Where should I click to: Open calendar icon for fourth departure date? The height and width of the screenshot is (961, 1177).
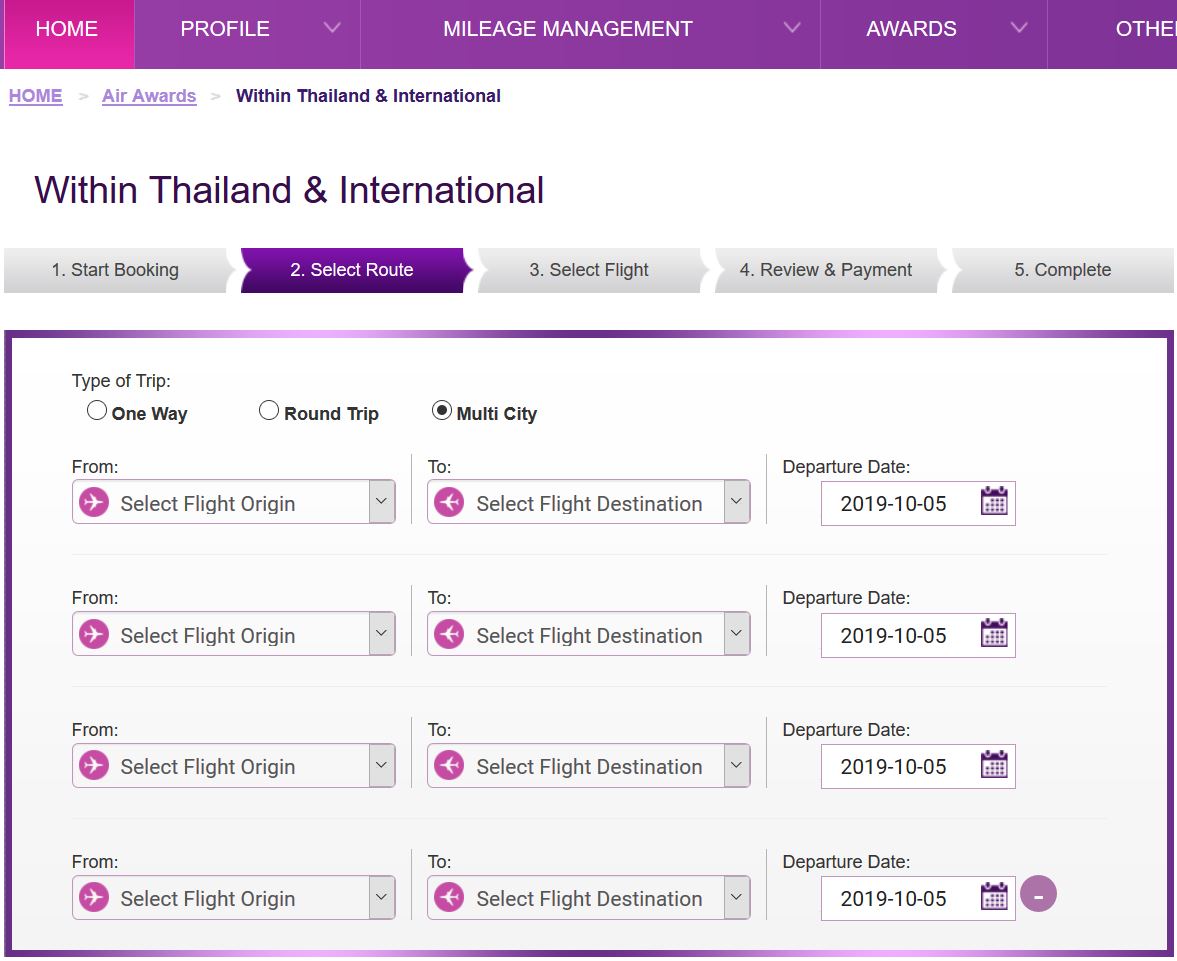click(994, 897)
